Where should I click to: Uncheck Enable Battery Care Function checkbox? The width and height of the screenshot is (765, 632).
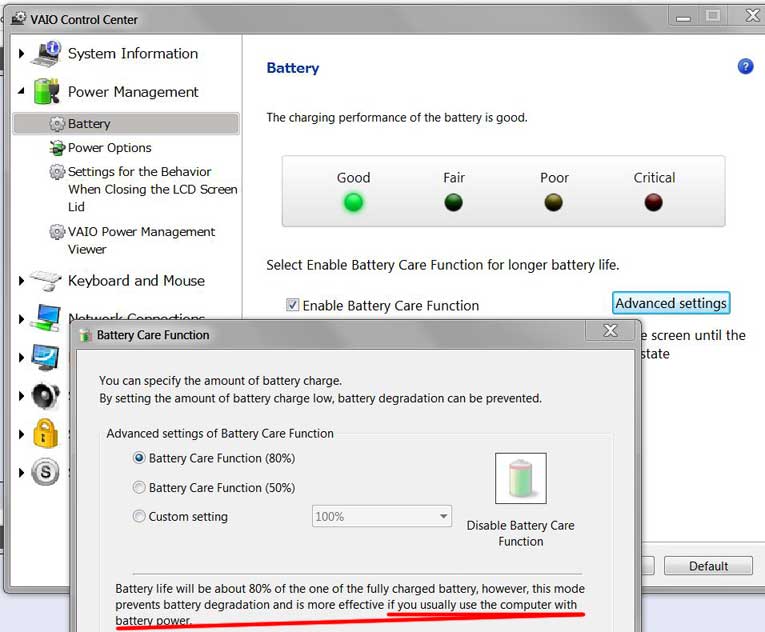pos(293,305)
